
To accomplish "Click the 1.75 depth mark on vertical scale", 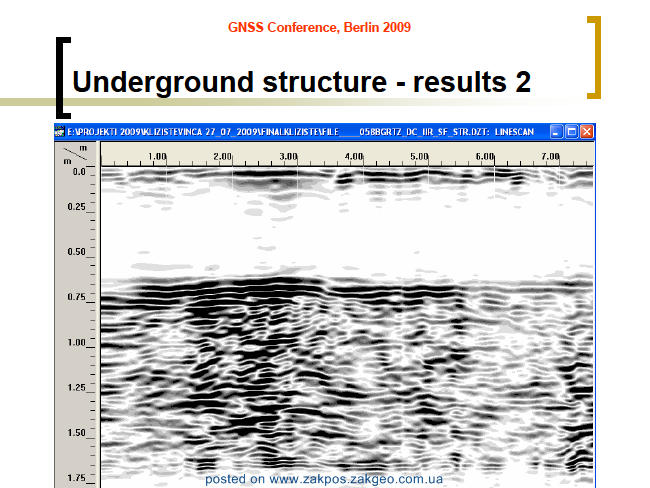I will [x=76, y=478].
